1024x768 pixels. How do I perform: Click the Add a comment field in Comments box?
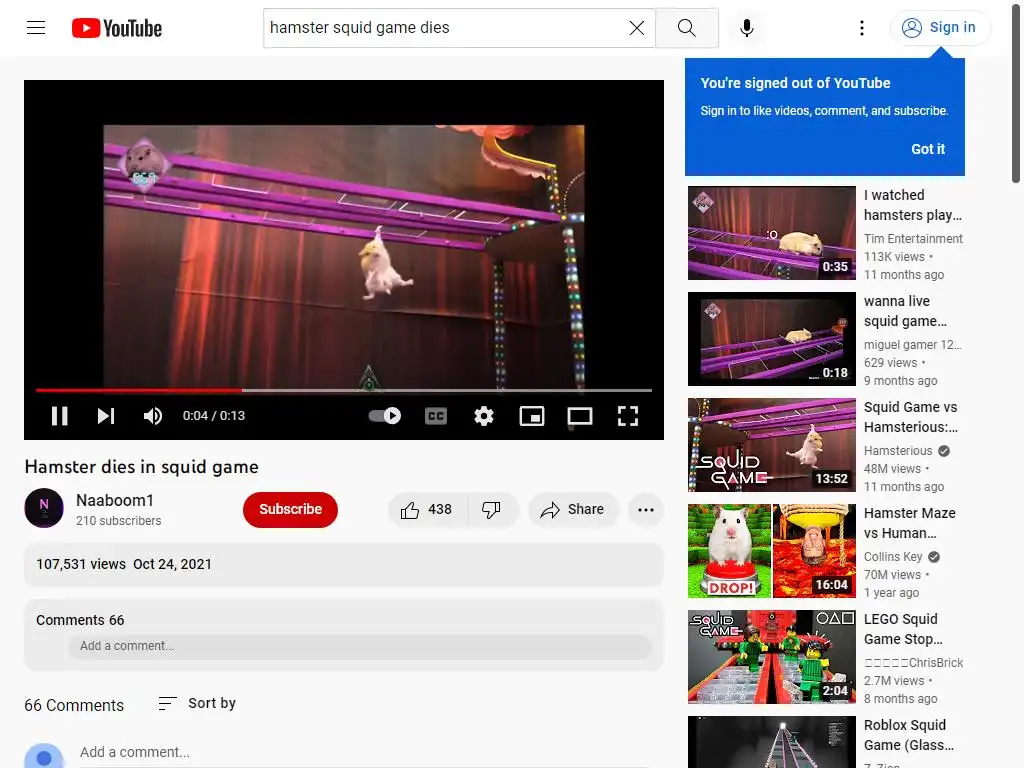pyautogui.click(x=360, y=646)
